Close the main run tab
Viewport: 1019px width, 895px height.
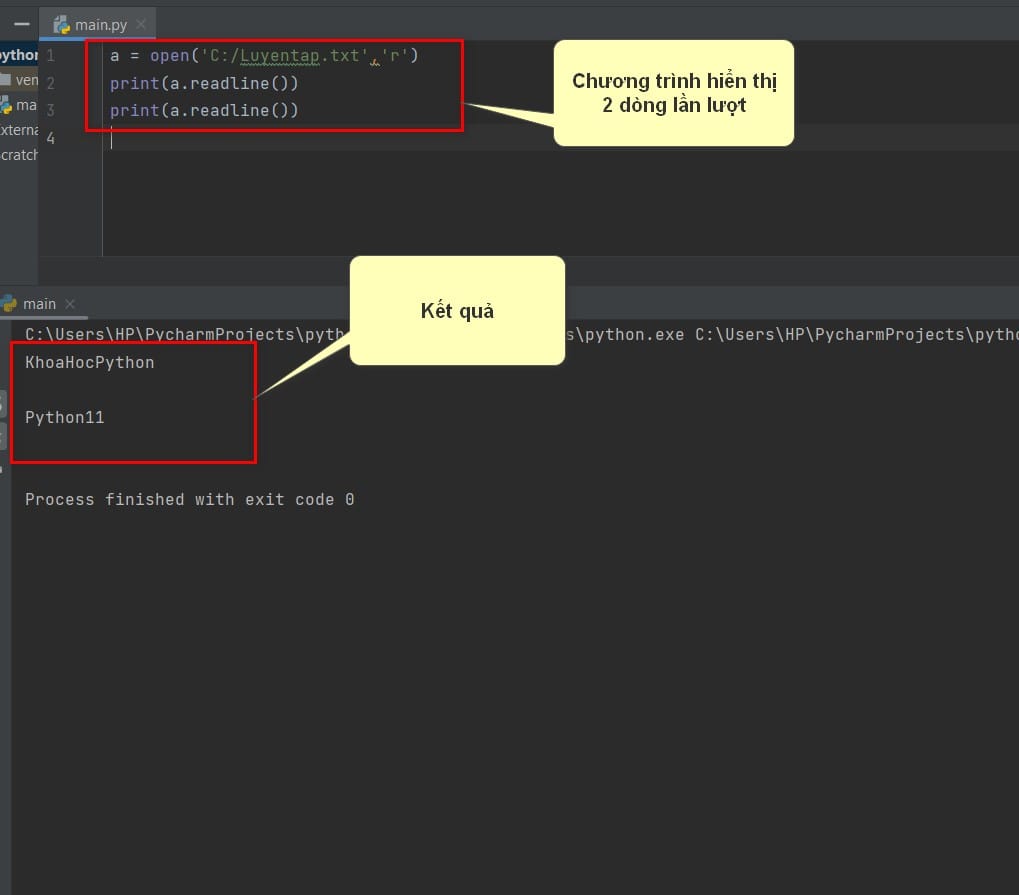click(x=70, y=304)
